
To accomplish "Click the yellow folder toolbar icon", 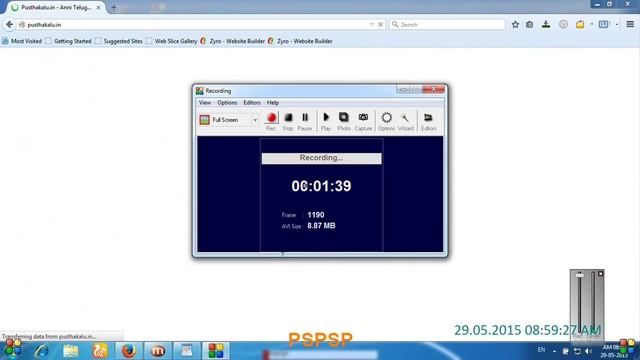I will 580,24.
